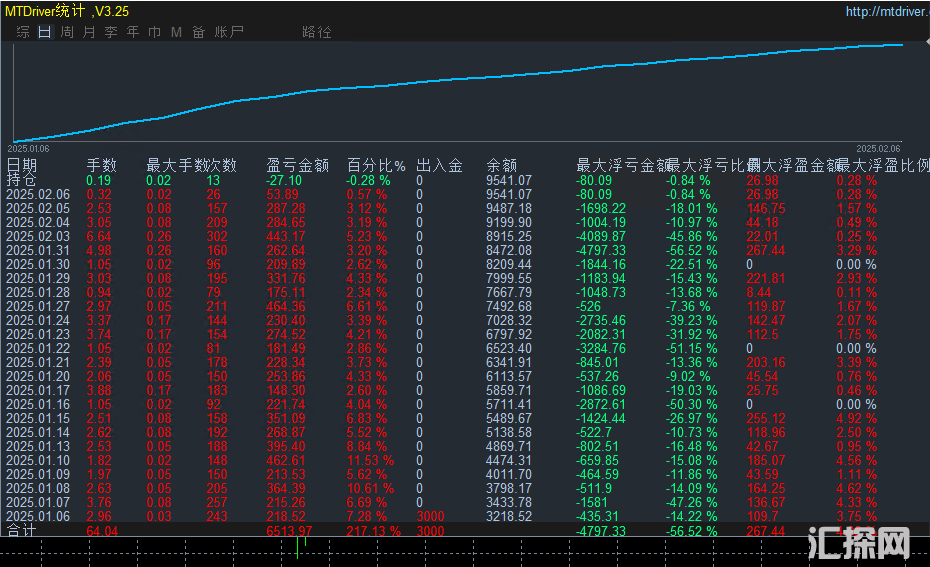Select the 日 daily statistics tab
This screenshot has width=930, height=567.
[x=44, y=32]
